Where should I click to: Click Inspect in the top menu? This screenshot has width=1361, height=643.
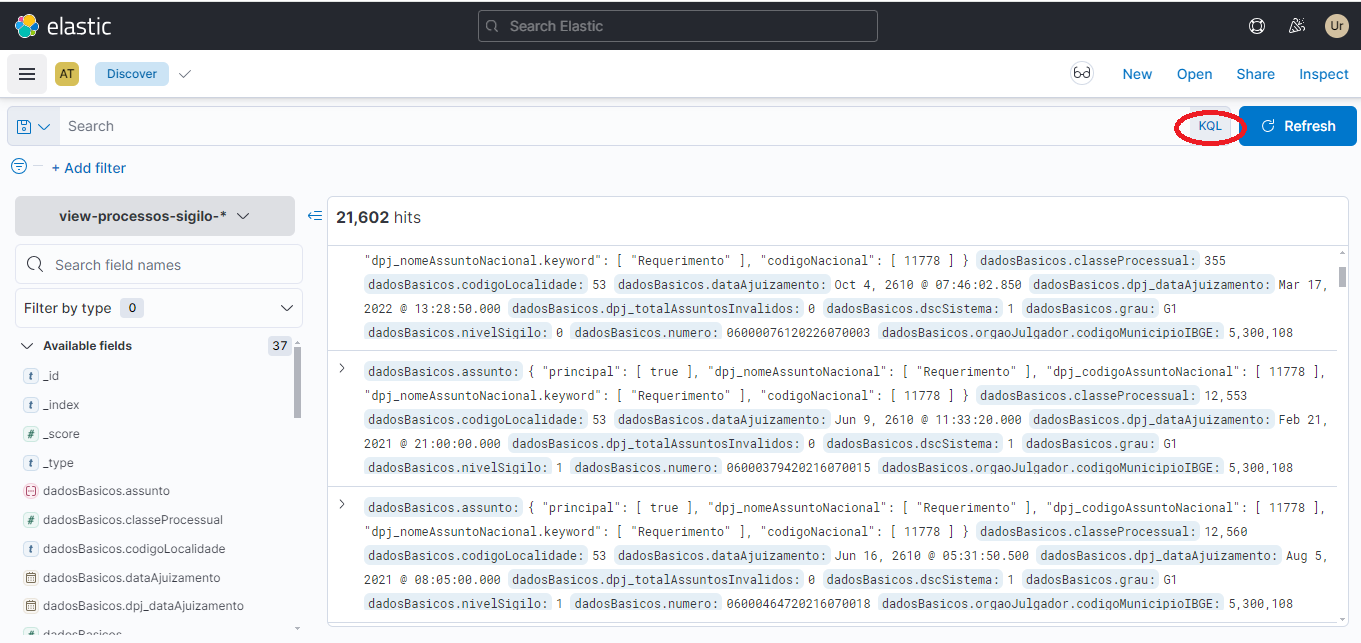(x=1323, y=74)
